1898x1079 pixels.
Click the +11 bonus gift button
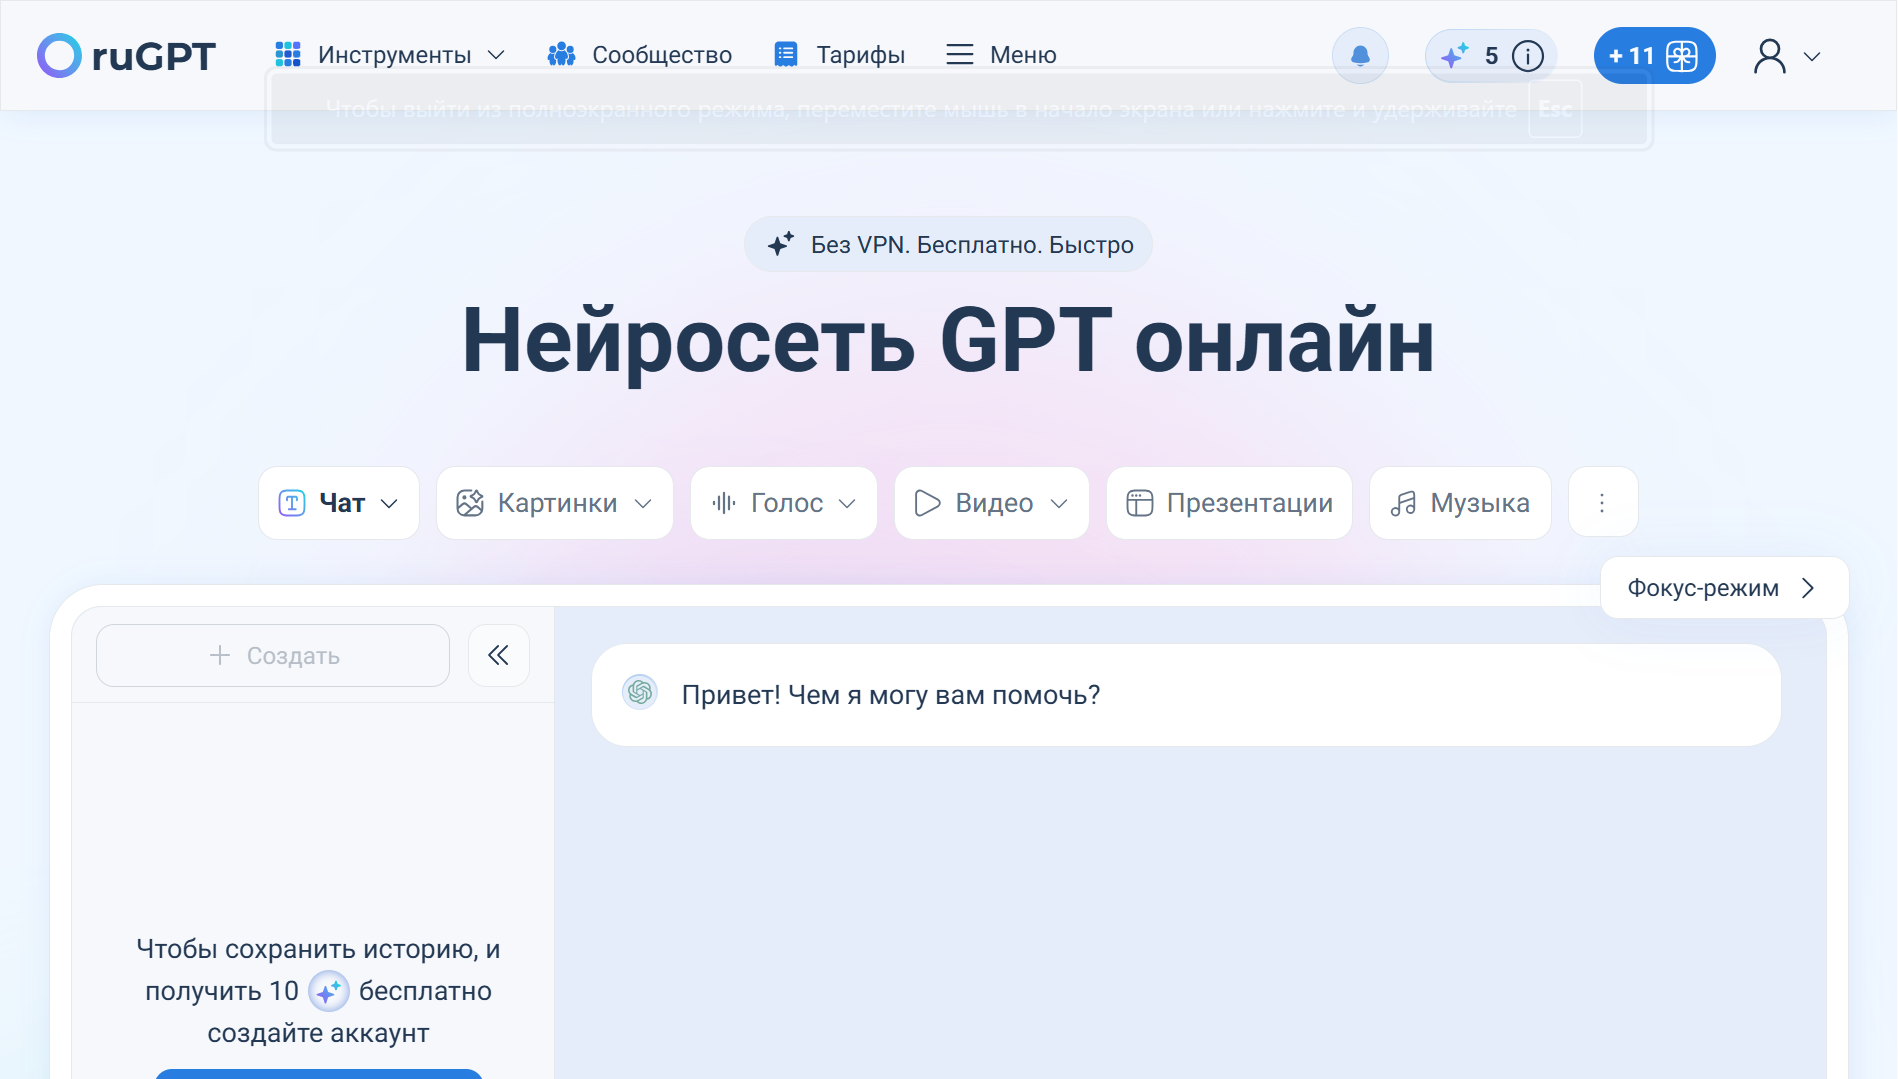coord(1654,56)
